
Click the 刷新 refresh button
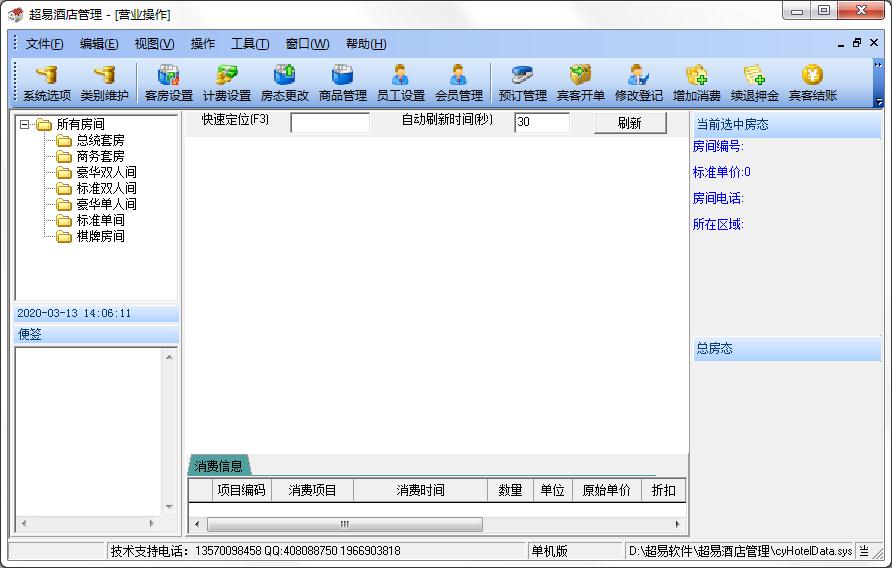pyautogui.click(x=630, y=123)
